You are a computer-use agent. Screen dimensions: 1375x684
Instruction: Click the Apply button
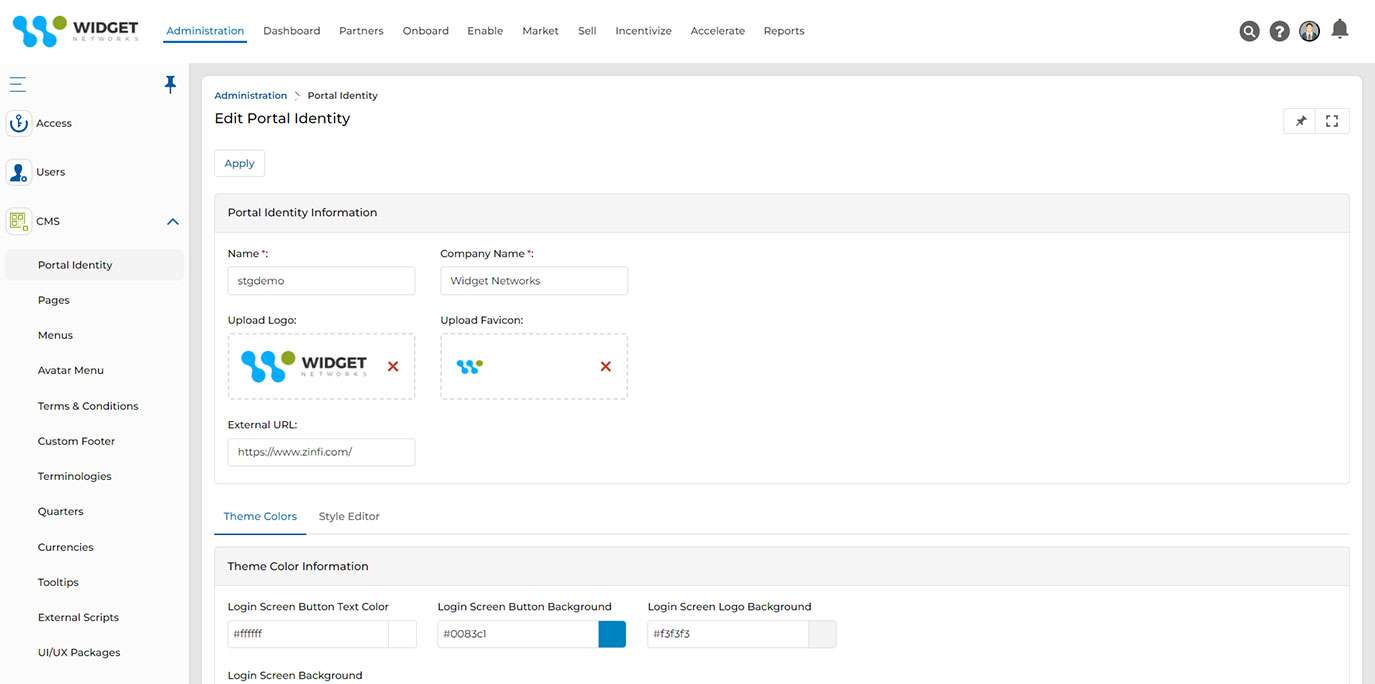point(239,163)
